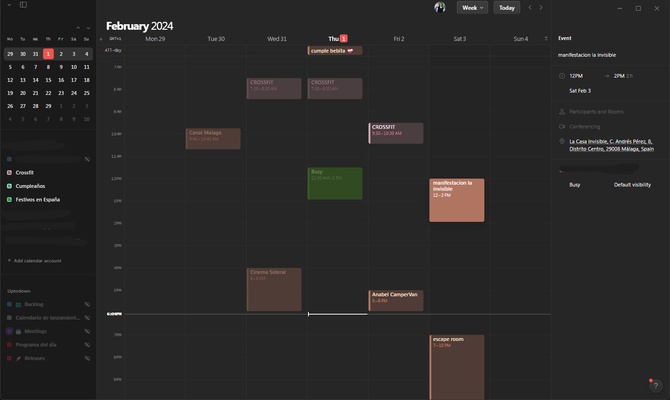
Task: Show next month in mini calendar
Action: pyautogui.click(x=88, y=28)
